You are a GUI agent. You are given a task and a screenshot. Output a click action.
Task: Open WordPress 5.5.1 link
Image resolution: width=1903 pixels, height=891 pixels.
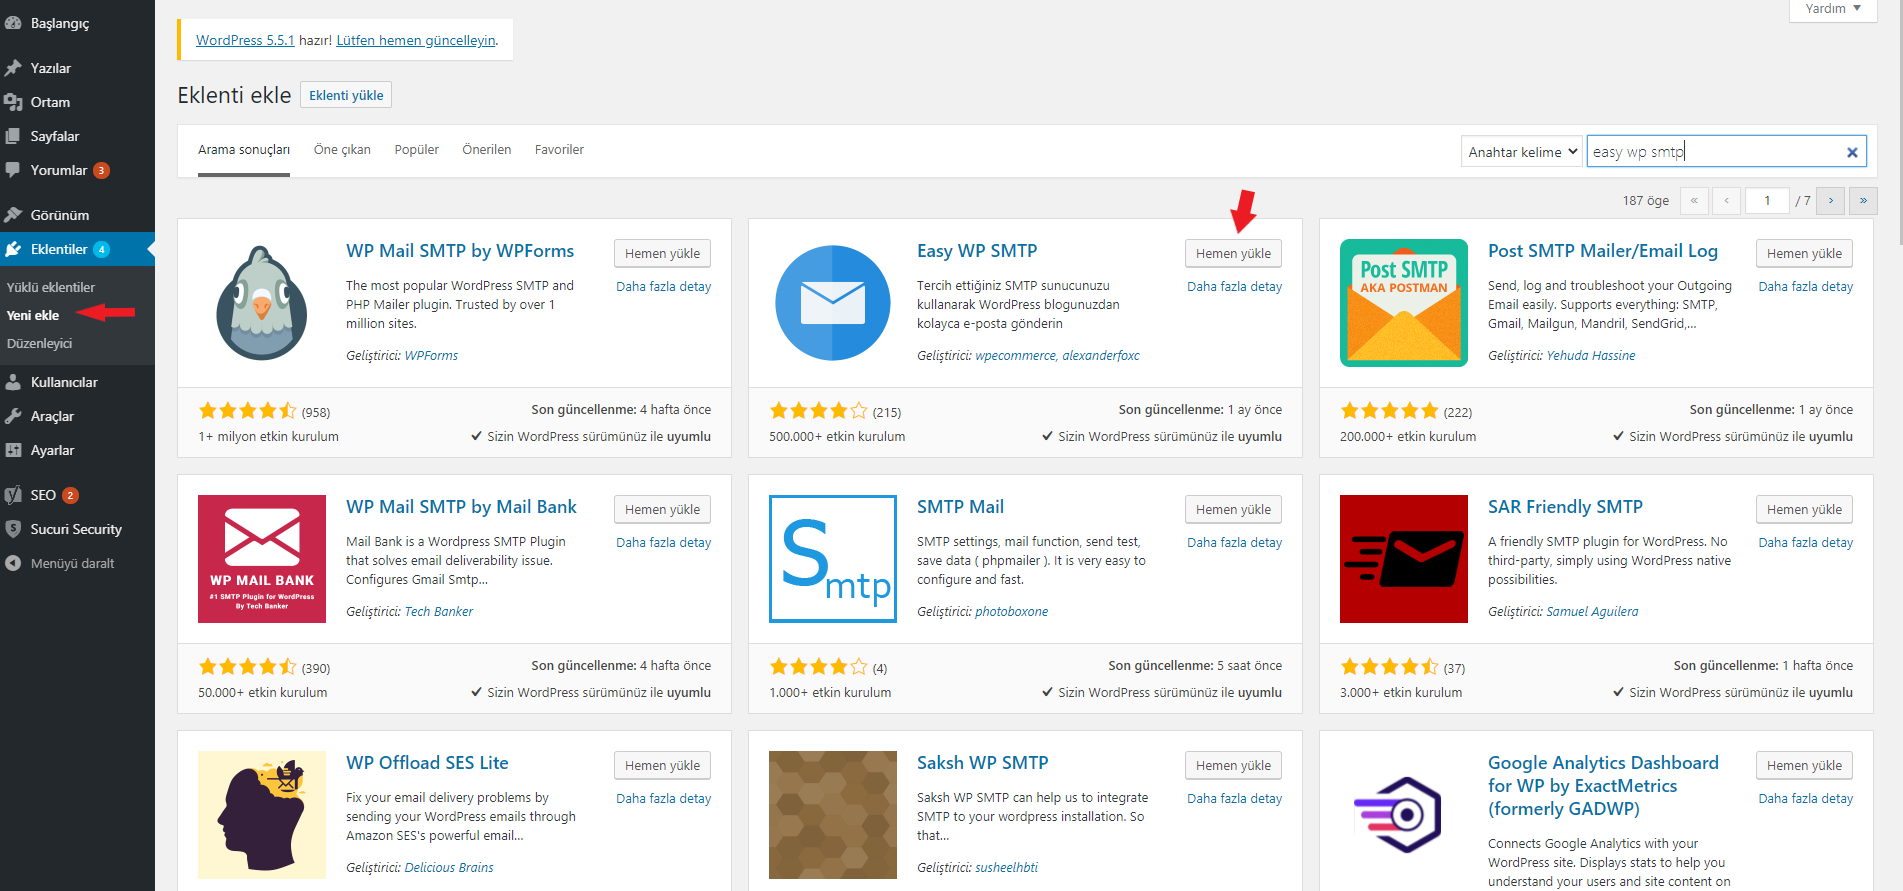[x=245, y=41]
